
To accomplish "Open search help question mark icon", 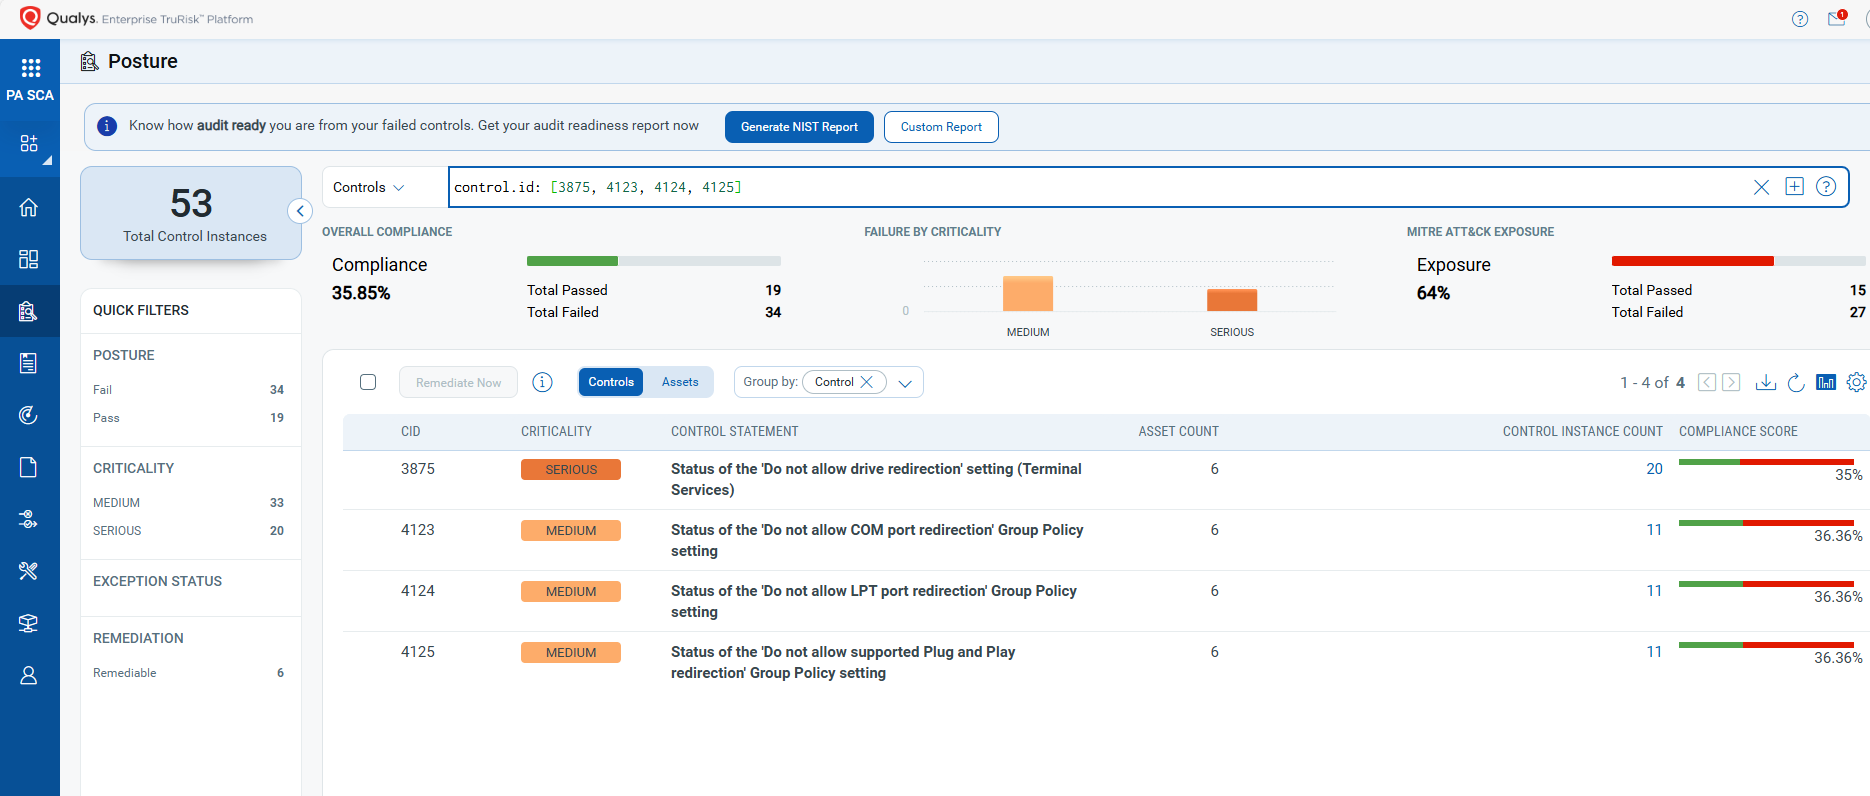I will 1826,187.
